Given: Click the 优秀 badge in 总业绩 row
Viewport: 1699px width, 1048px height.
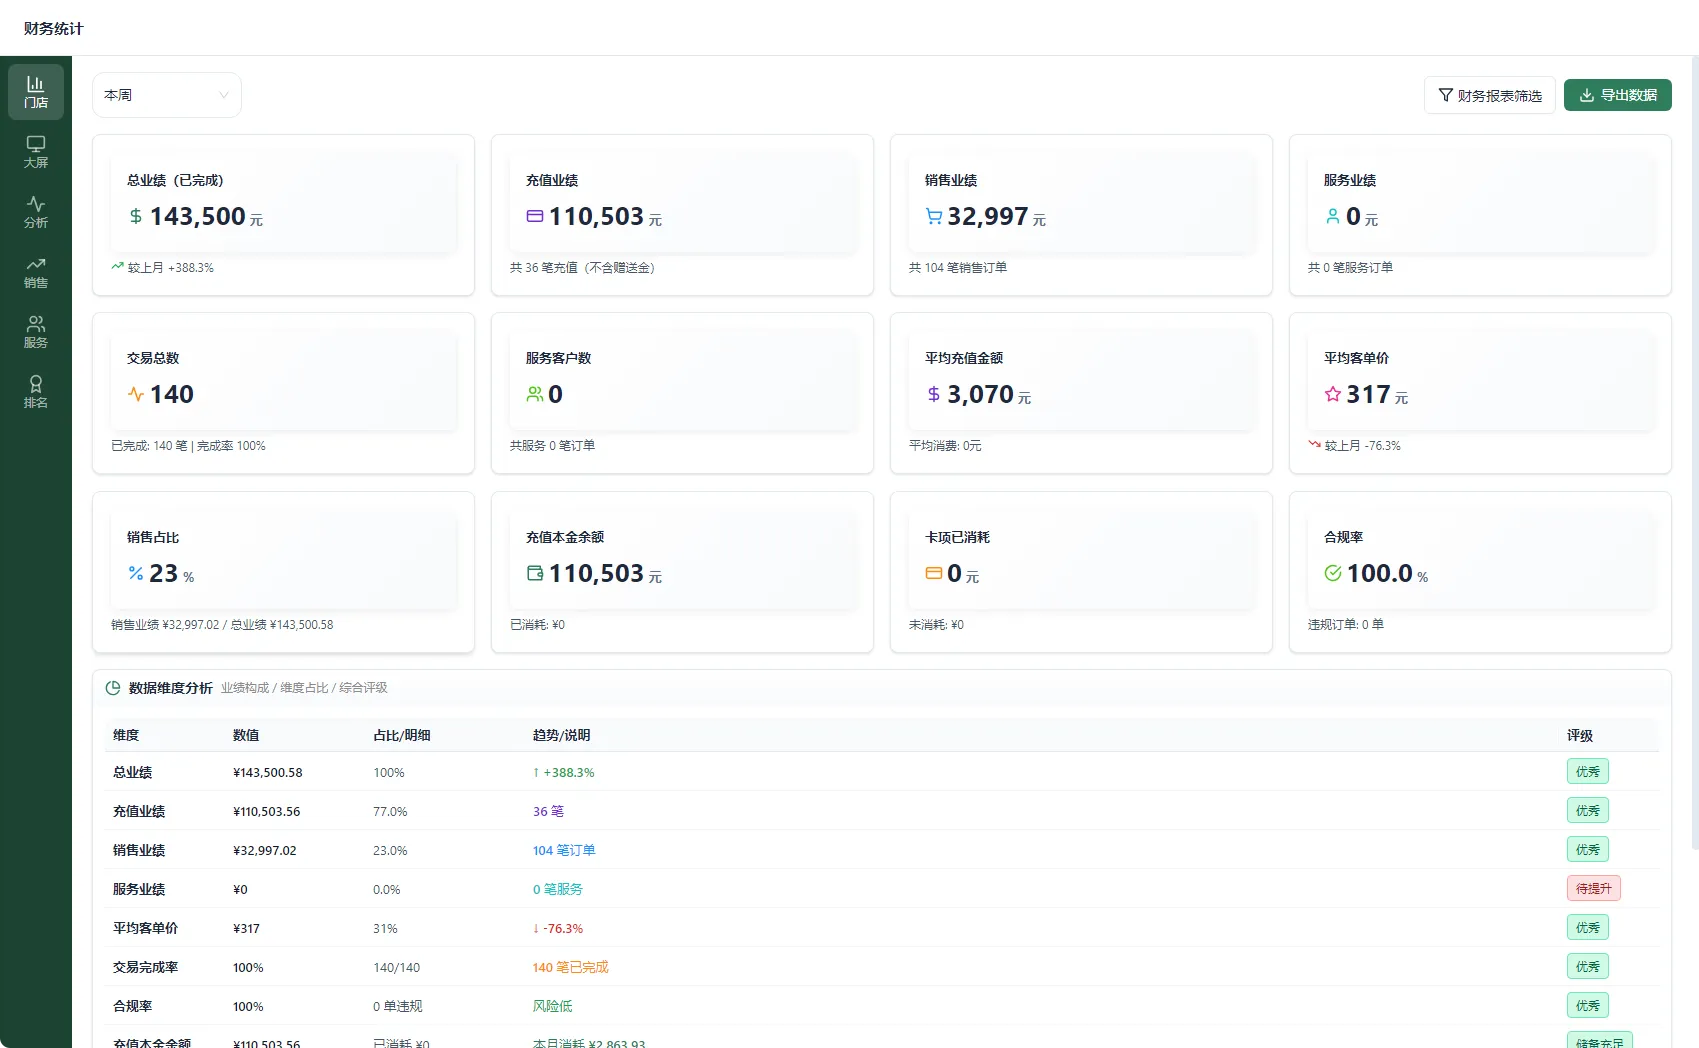Looking at the screenshot, I should (x=1587, y=771).
